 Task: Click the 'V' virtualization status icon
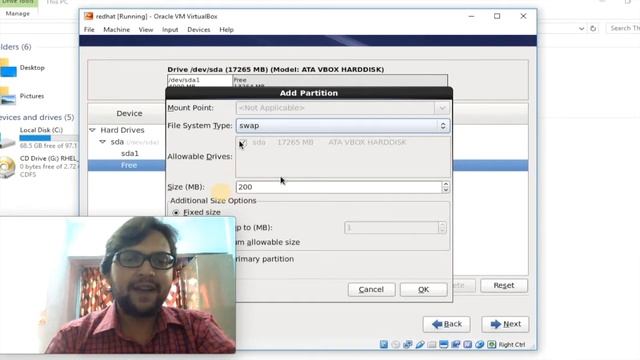(468, 344)
